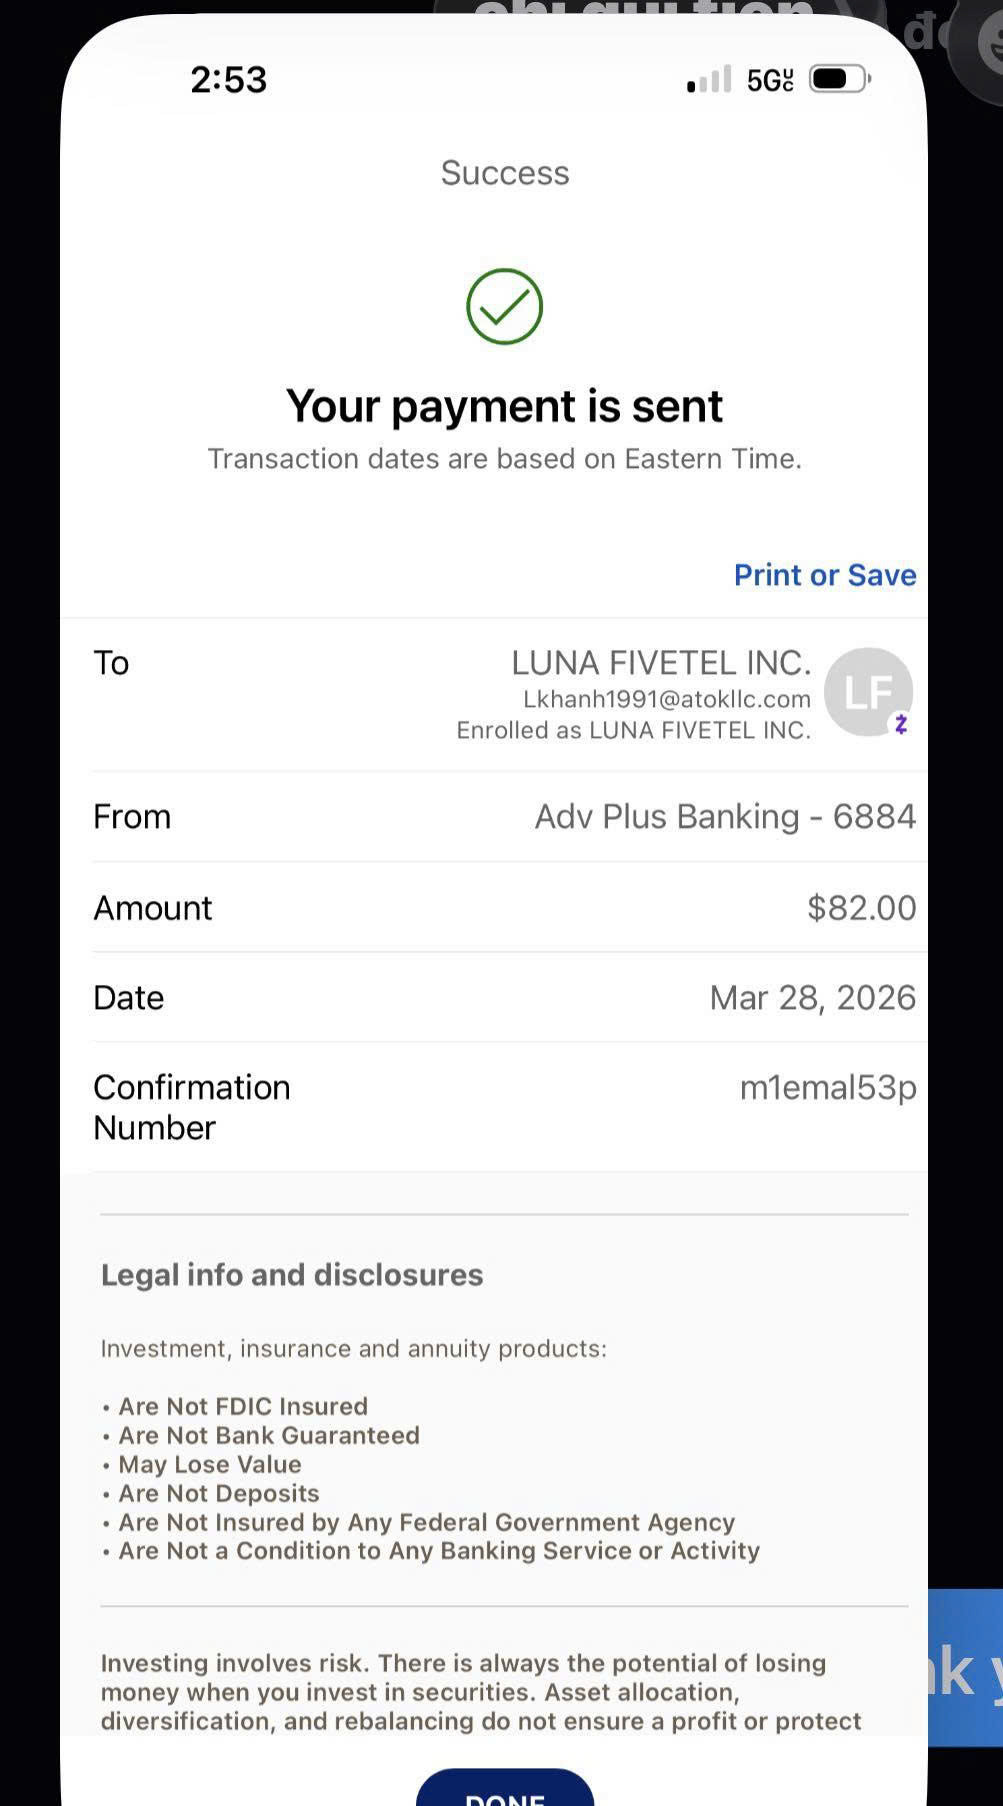Tap the DONE button
Image resolution: width=1003 pixels, height=1806 pixels.
[x=505, y=1789]
